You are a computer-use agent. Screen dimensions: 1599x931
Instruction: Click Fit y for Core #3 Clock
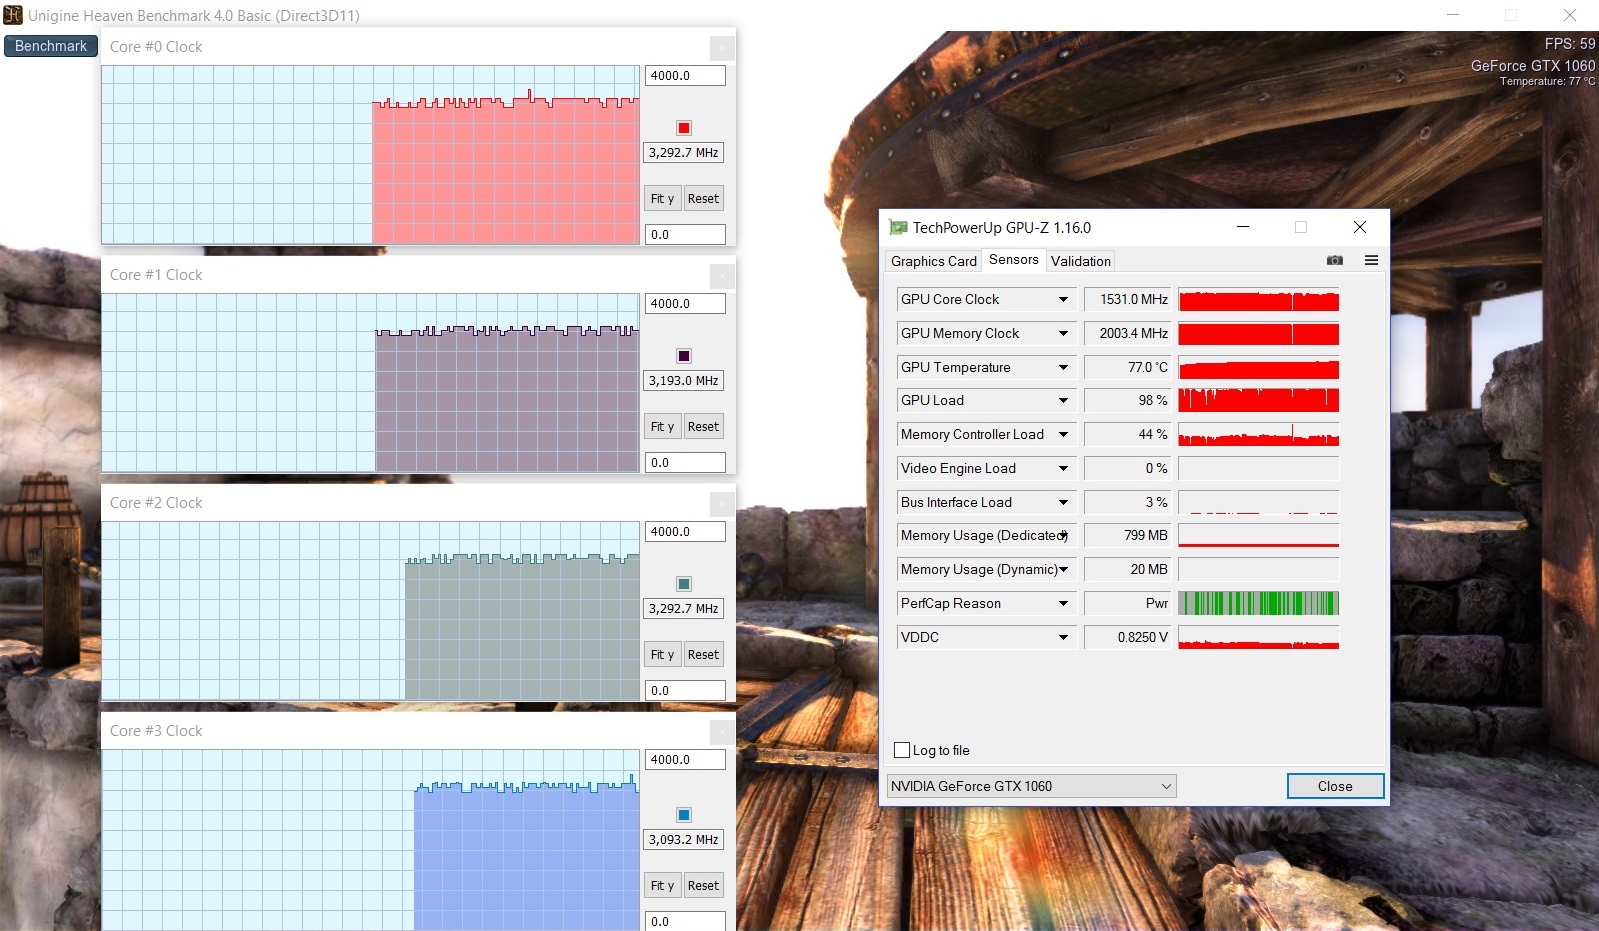click(x=662, y=886)
